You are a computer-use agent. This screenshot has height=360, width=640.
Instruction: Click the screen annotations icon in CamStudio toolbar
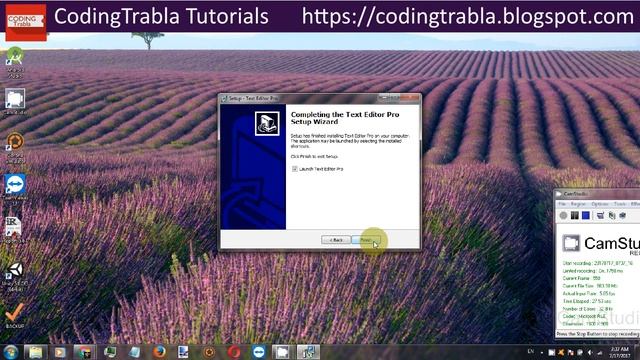pyautogui.click(x=600, y=216)
